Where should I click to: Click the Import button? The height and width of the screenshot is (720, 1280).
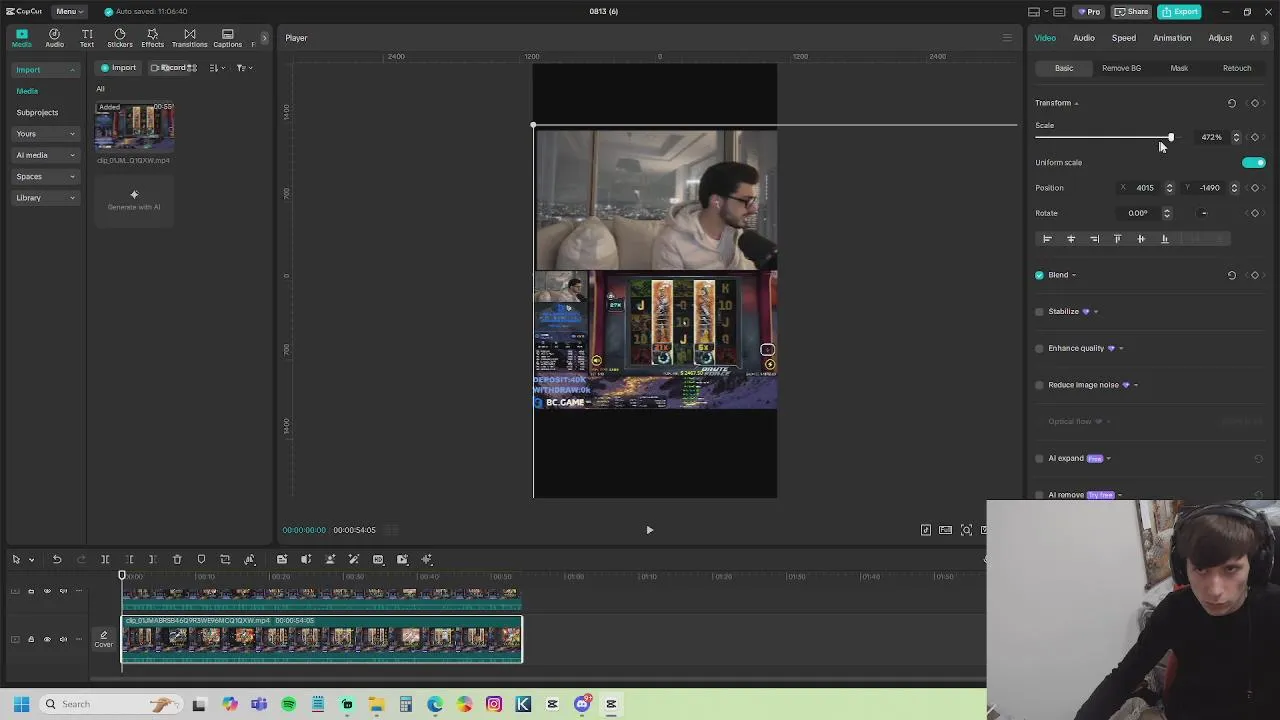pos(118,68)
